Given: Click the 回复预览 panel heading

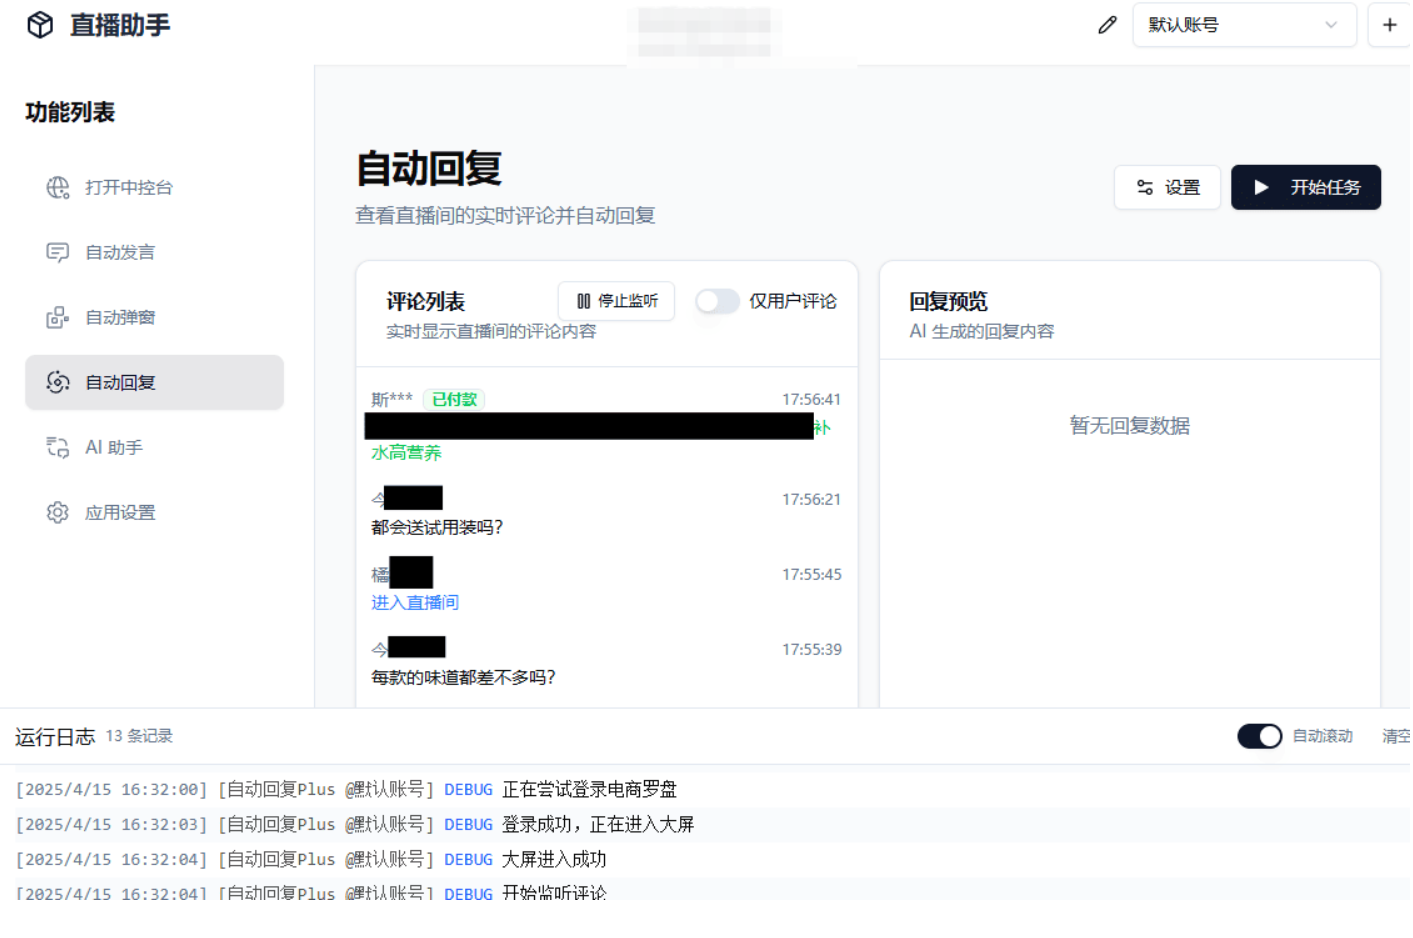Looking at the screenshot, I should 948,302.
